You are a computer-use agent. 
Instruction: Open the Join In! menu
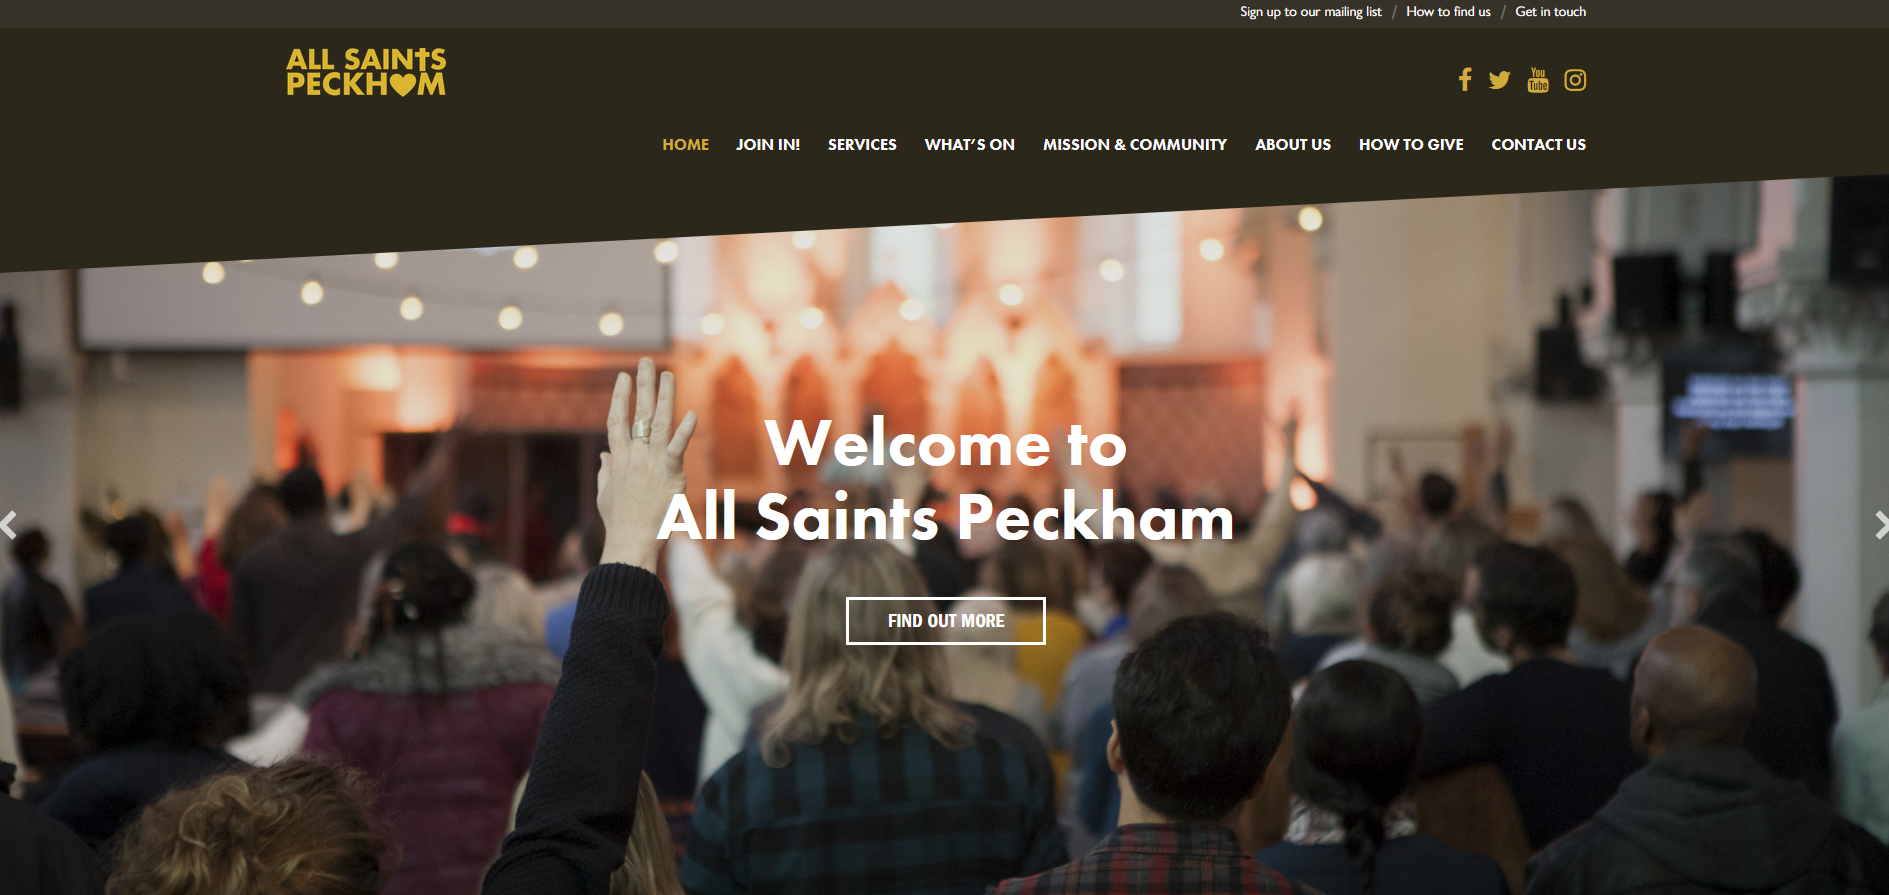point(768,145)
